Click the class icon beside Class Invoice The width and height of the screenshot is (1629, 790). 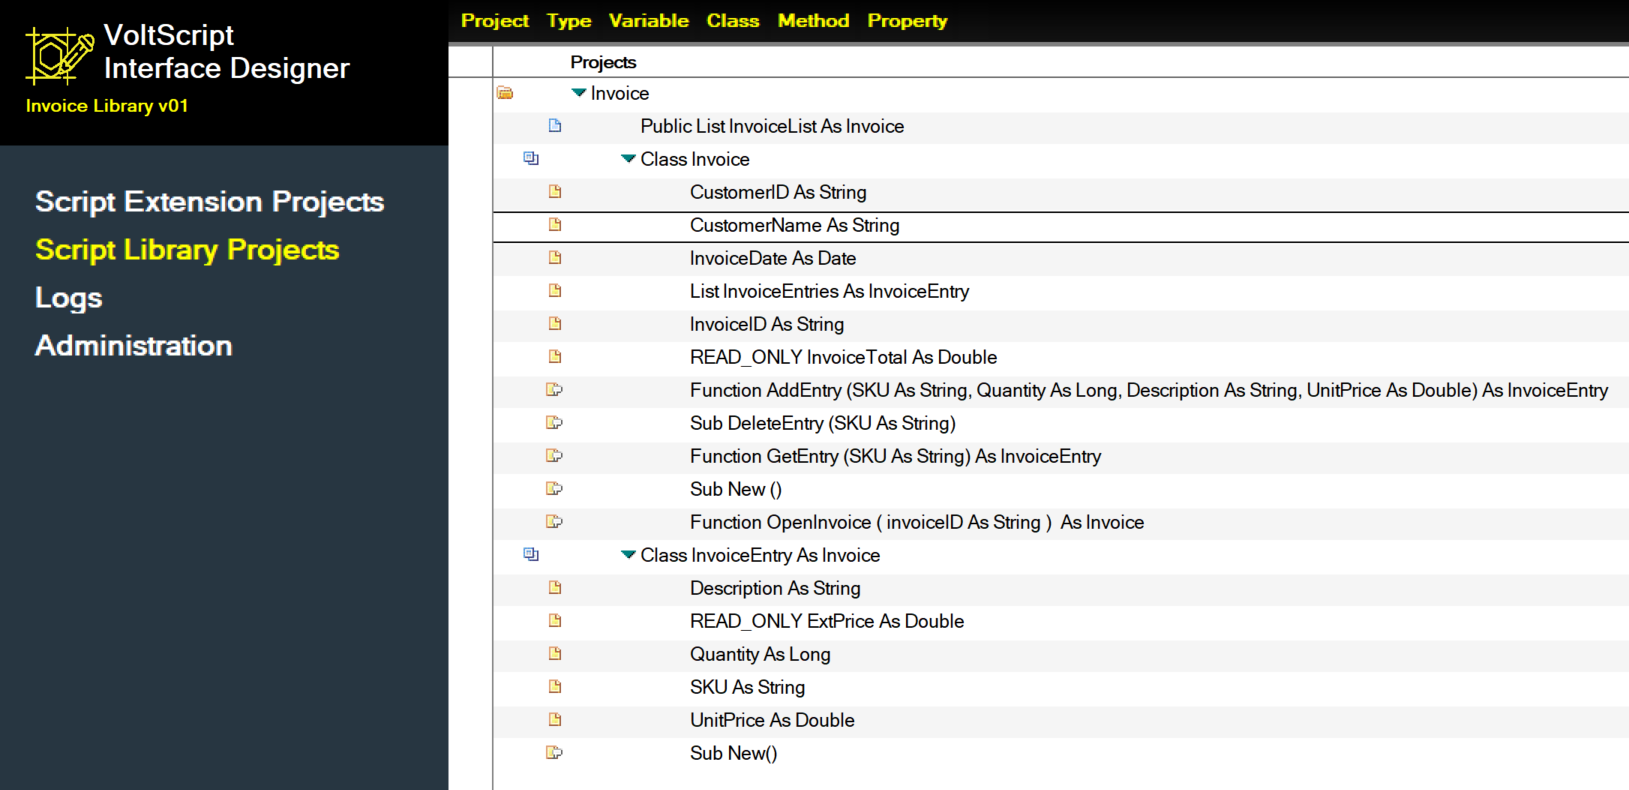(531, 159)
